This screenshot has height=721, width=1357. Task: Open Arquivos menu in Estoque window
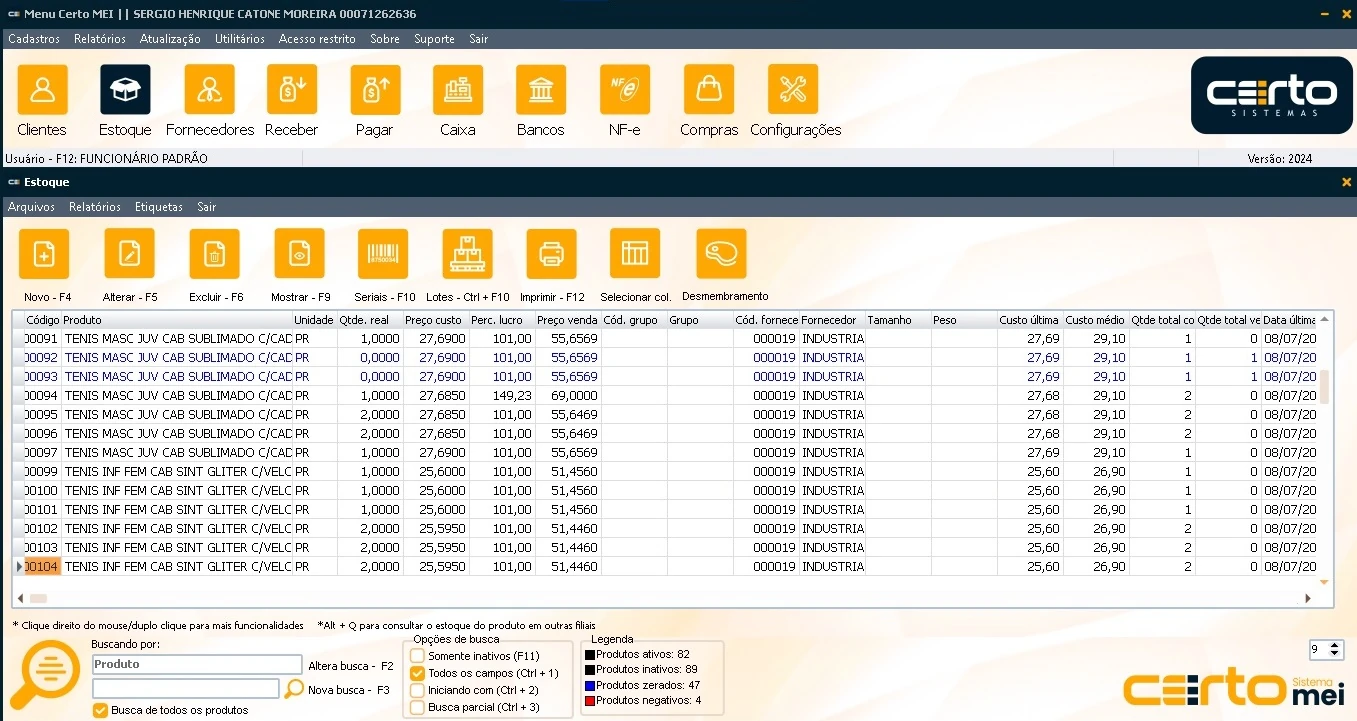(31, 207)
